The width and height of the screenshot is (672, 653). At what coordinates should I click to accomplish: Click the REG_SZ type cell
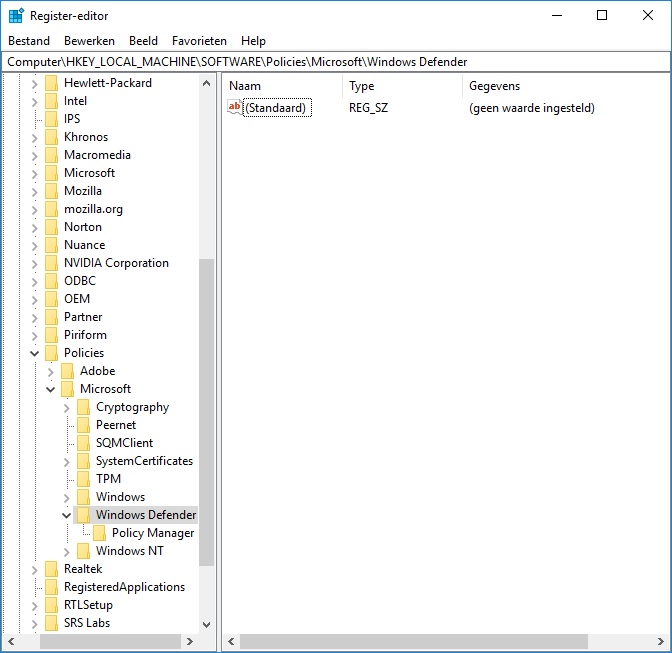(369, 108)
